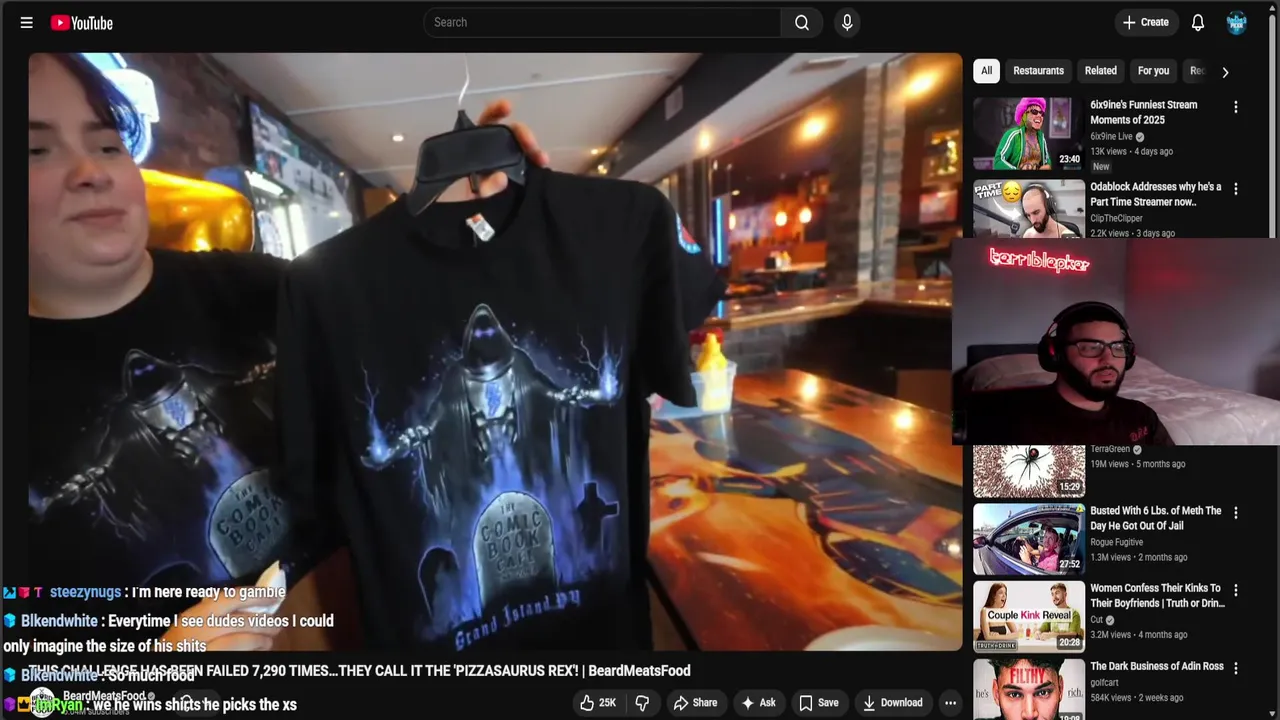The image size is (1280, 720).
Task: Select the All filter chip
Action: click(986, 71)
